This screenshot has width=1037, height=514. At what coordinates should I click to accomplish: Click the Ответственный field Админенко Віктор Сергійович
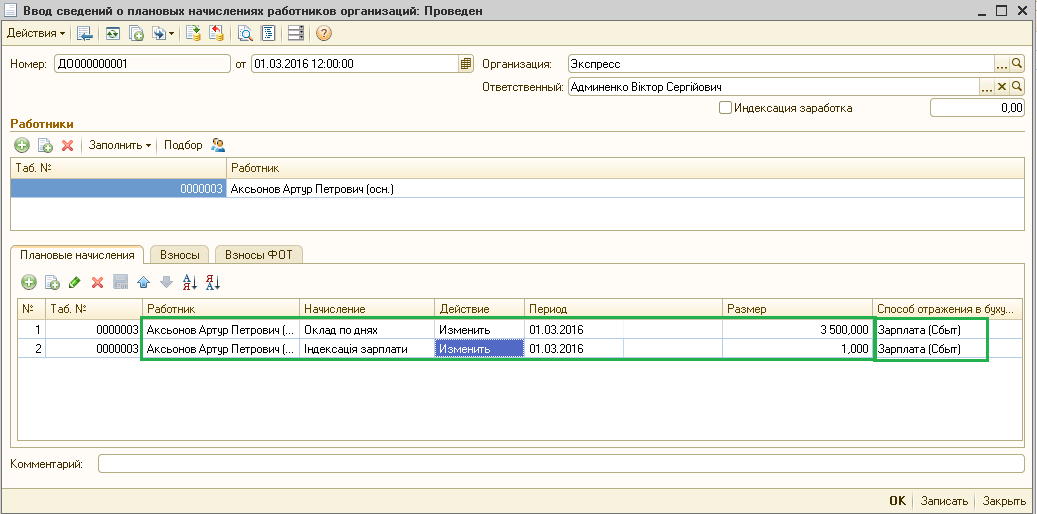pyautogui.click(x=774, y=87)
